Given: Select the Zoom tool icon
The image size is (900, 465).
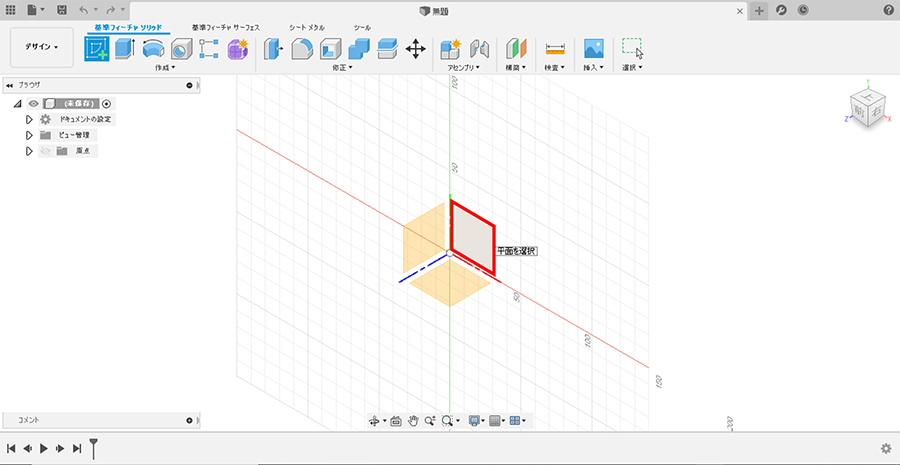Looking at the screenshot, I should click(430, 421).
